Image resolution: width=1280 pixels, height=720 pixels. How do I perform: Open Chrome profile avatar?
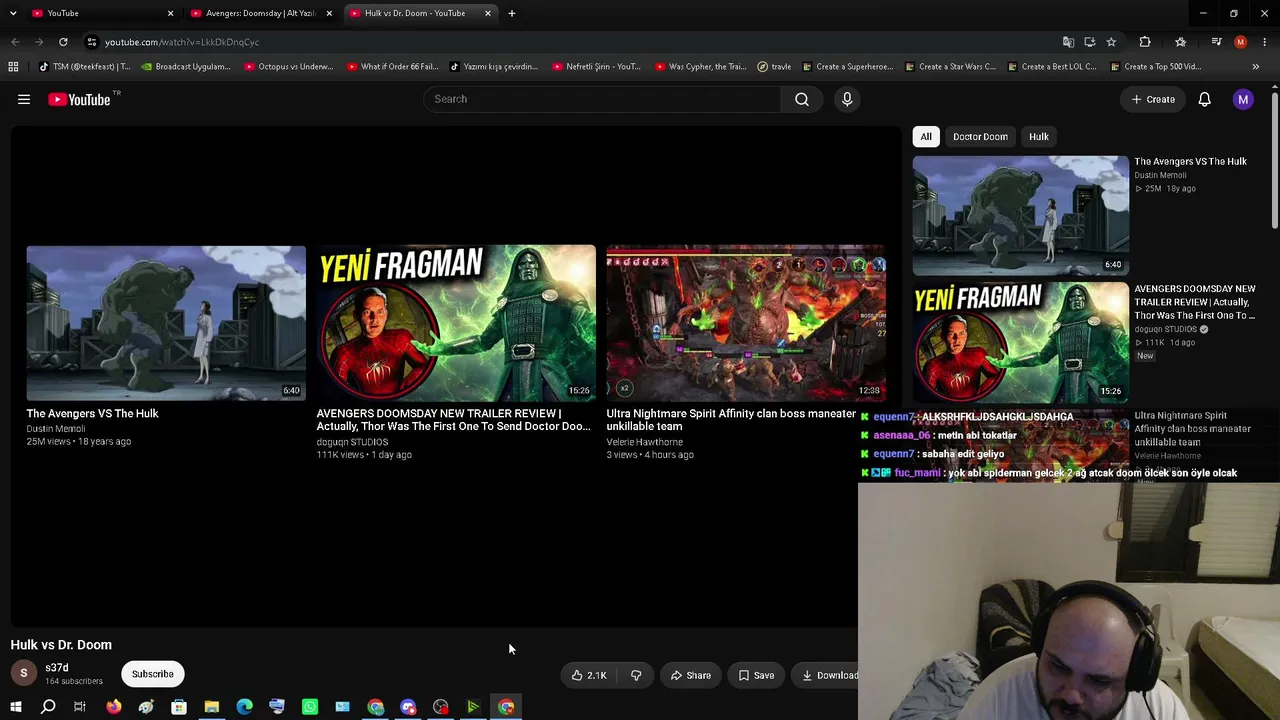1240,42
